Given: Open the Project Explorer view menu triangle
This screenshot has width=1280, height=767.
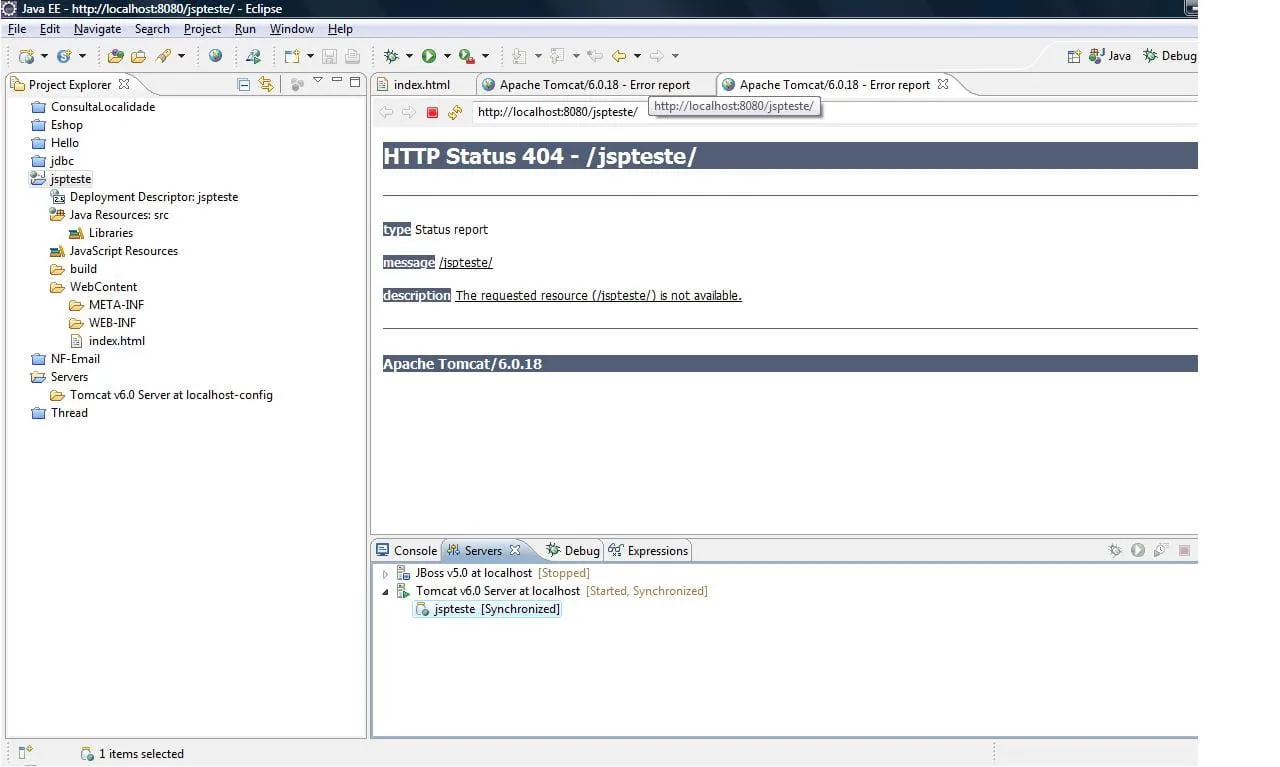Looking at the screenshot, I should (318, 81).
